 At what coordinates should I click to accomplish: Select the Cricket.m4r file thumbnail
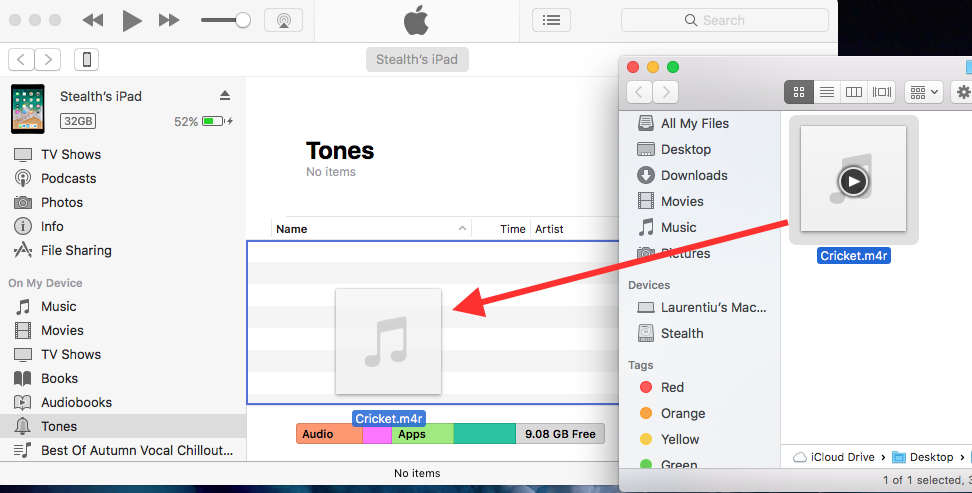click(x=852, y=180)
